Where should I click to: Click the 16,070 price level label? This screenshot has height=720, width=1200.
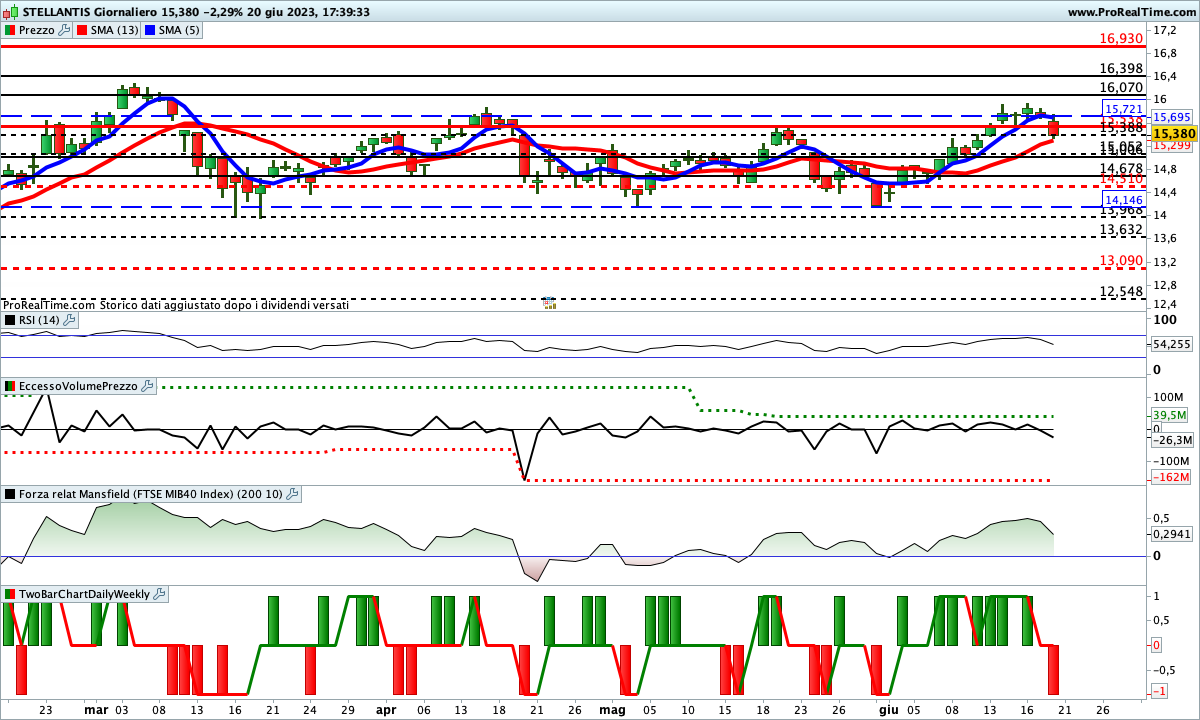point(1120,87)
